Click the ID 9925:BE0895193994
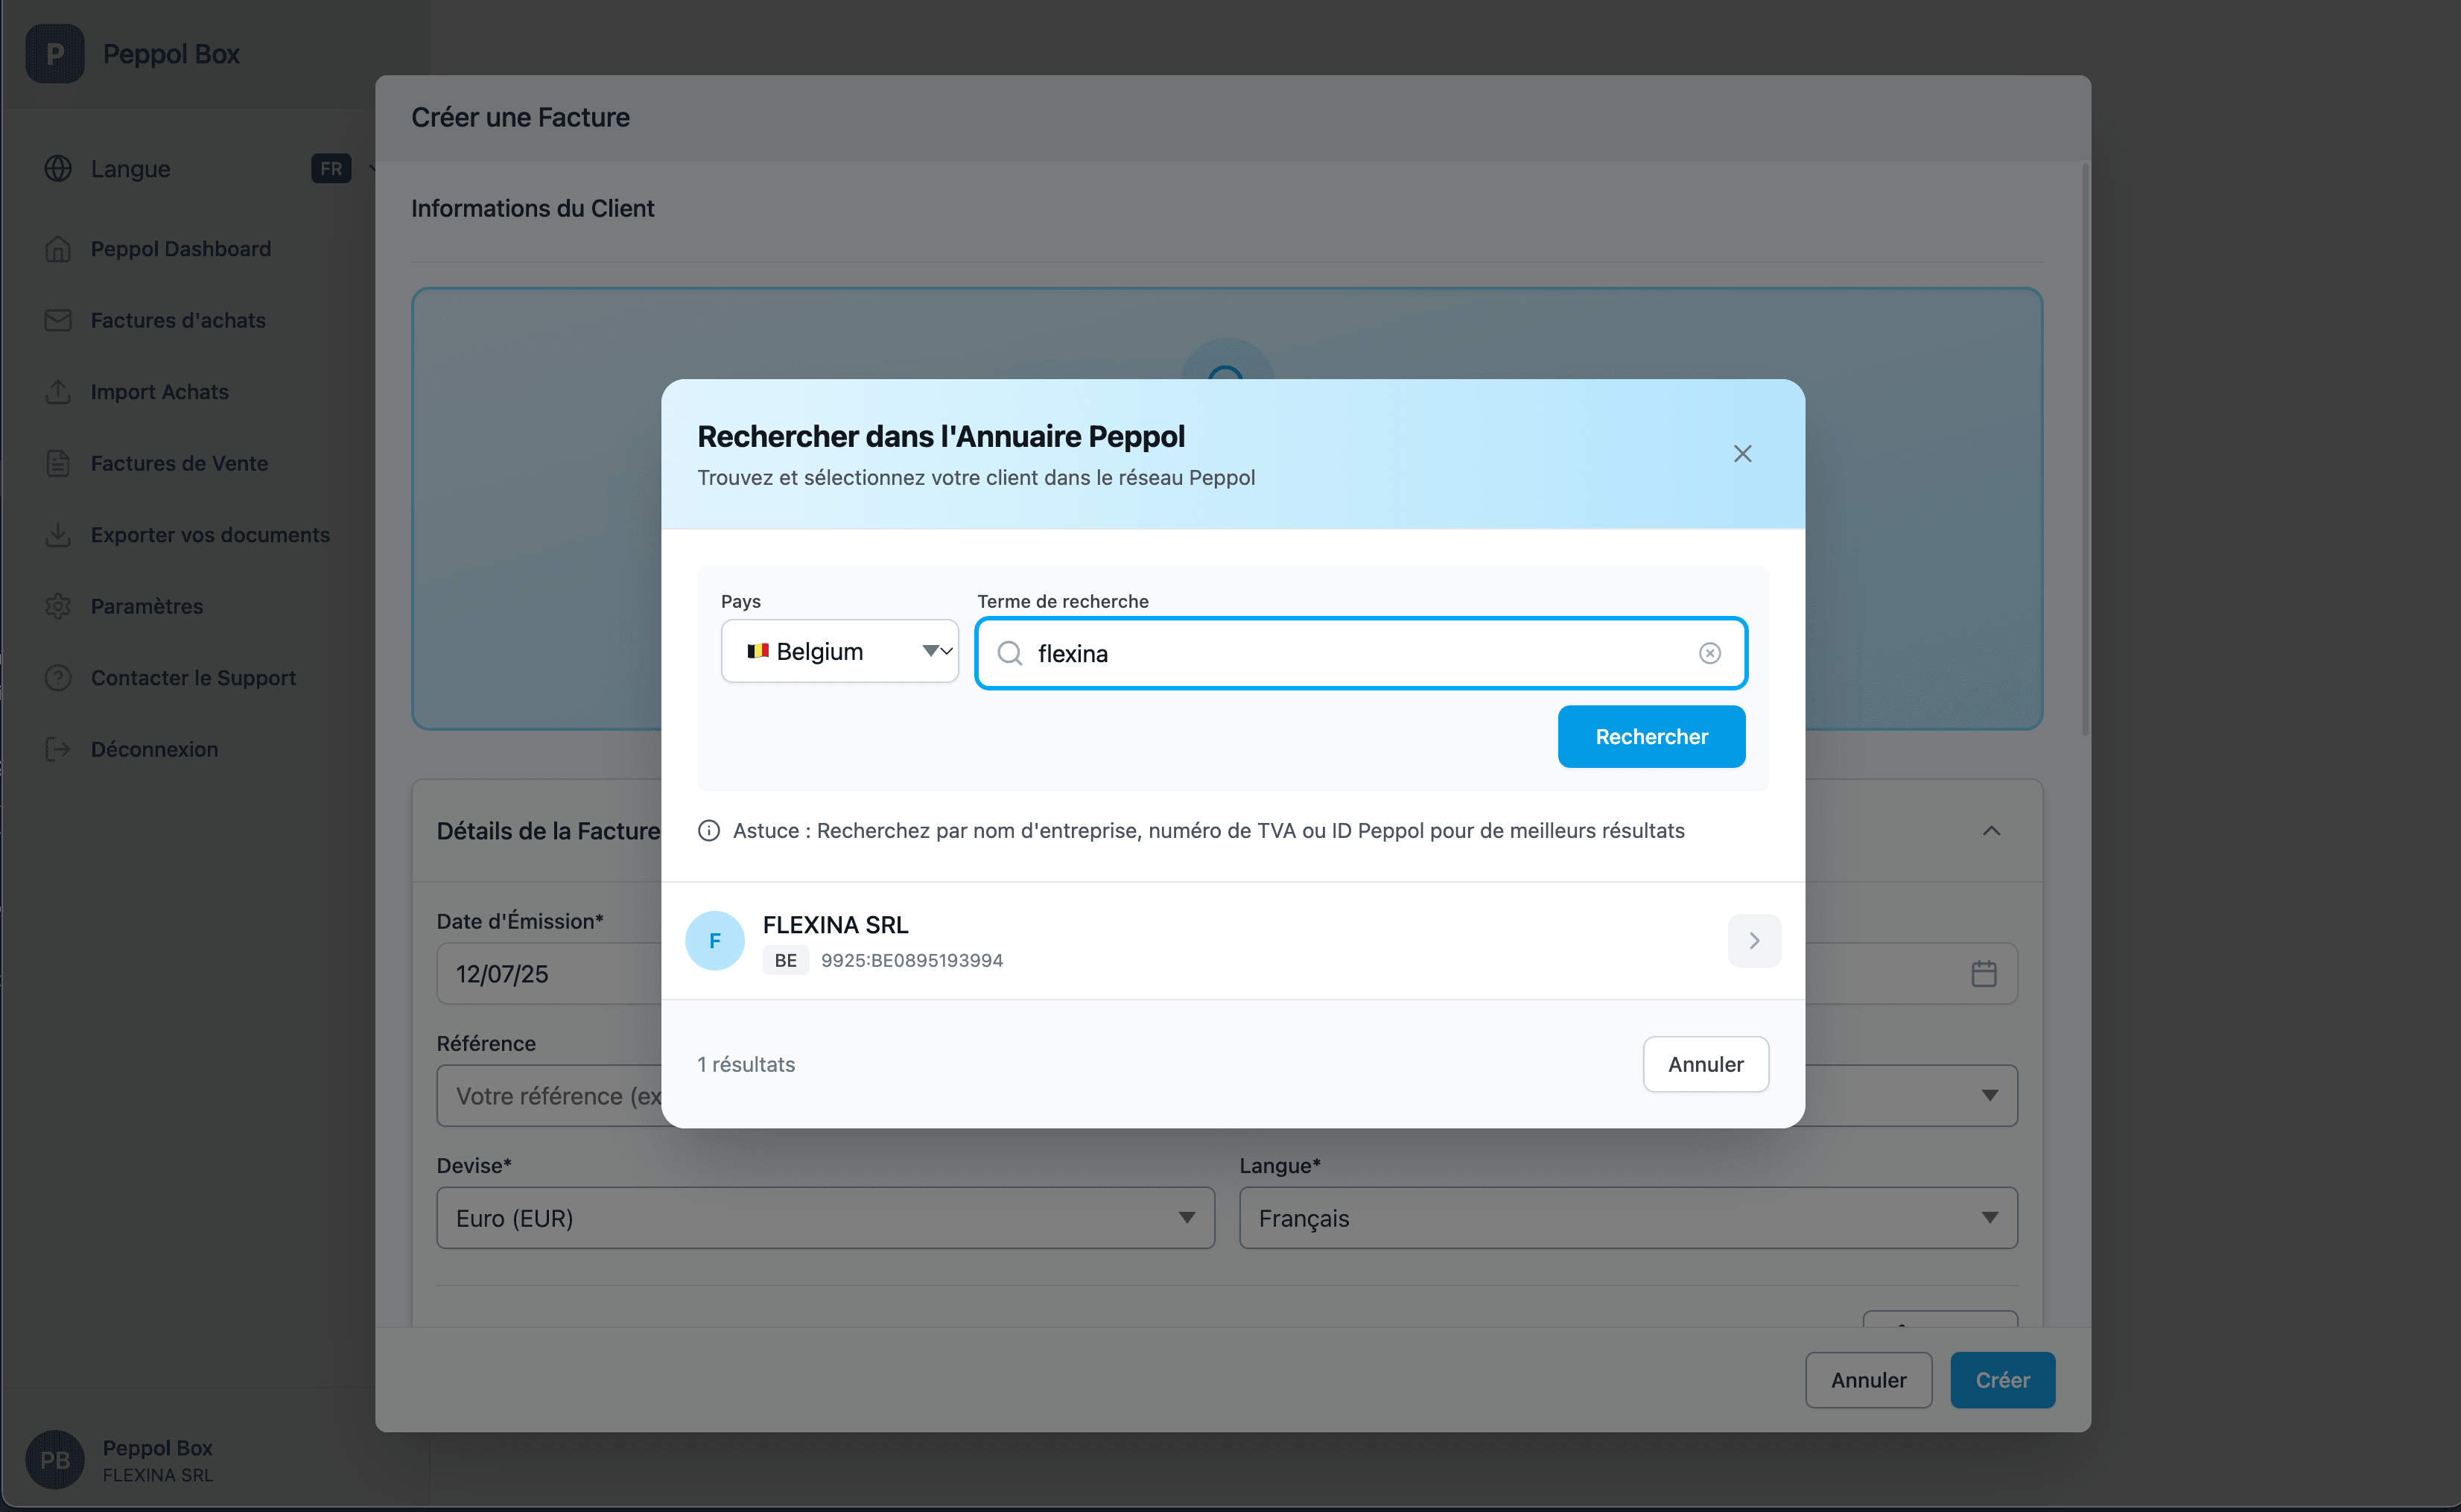 tap(911, 961)
